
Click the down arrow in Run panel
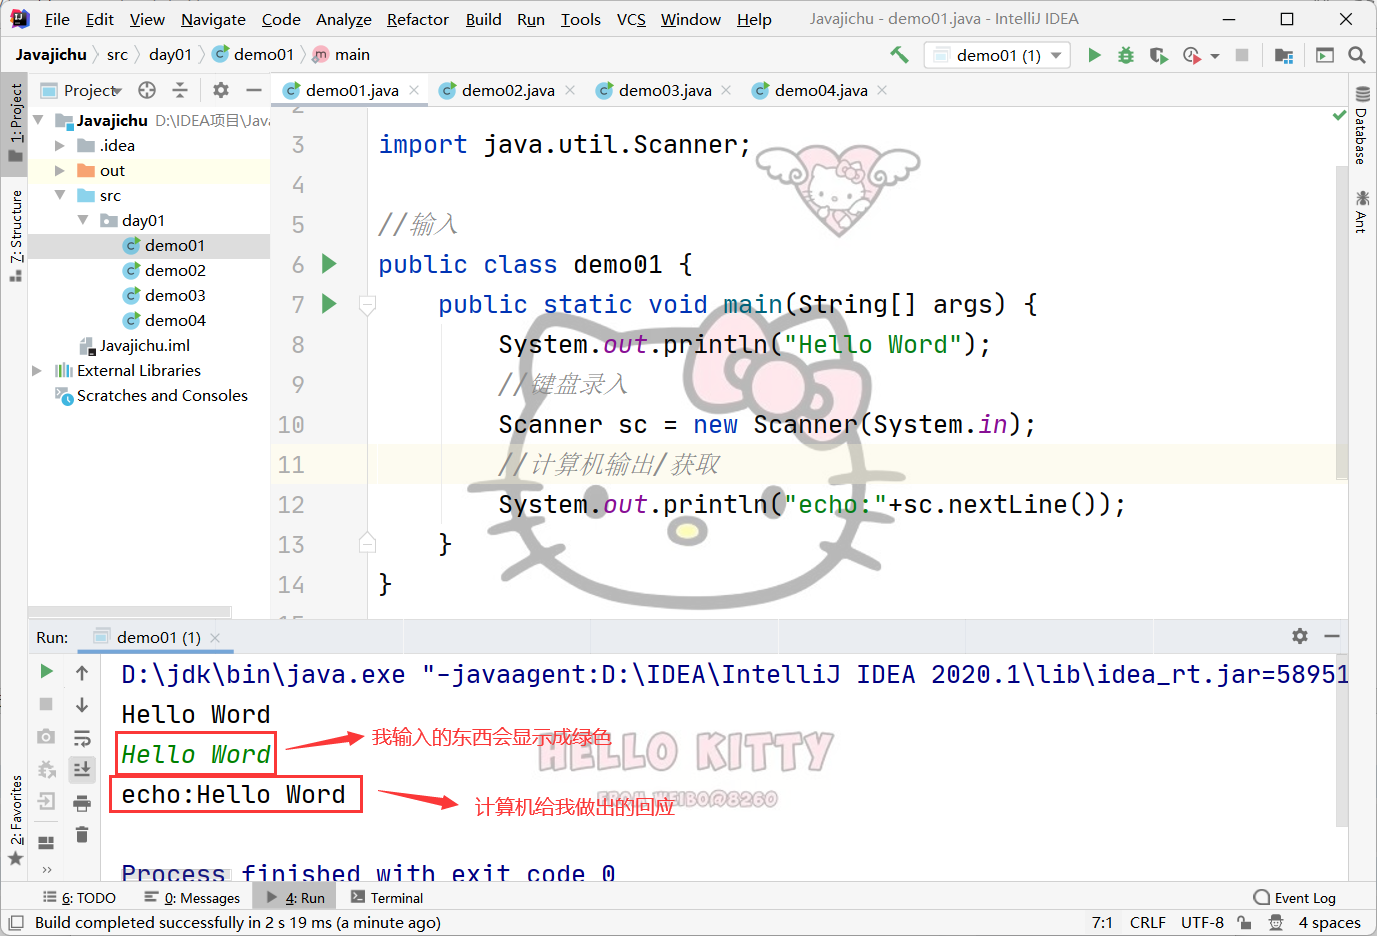pyautogui.click(x=82, y=705)
